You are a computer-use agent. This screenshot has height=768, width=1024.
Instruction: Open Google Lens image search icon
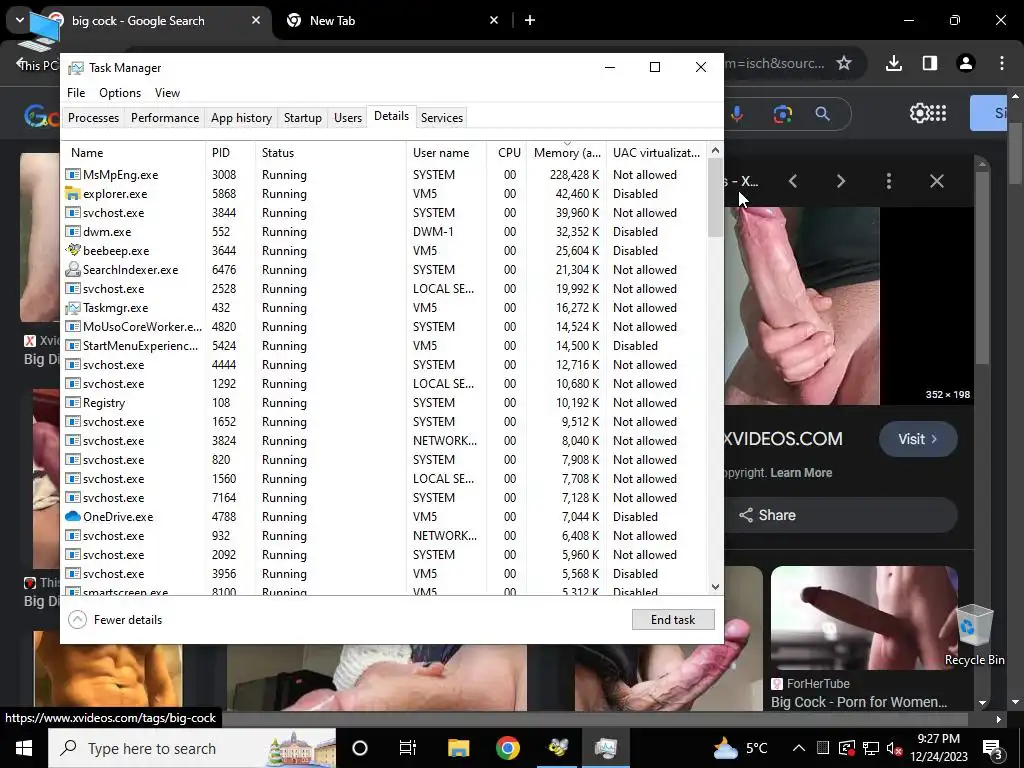click(x=782, y=114)
